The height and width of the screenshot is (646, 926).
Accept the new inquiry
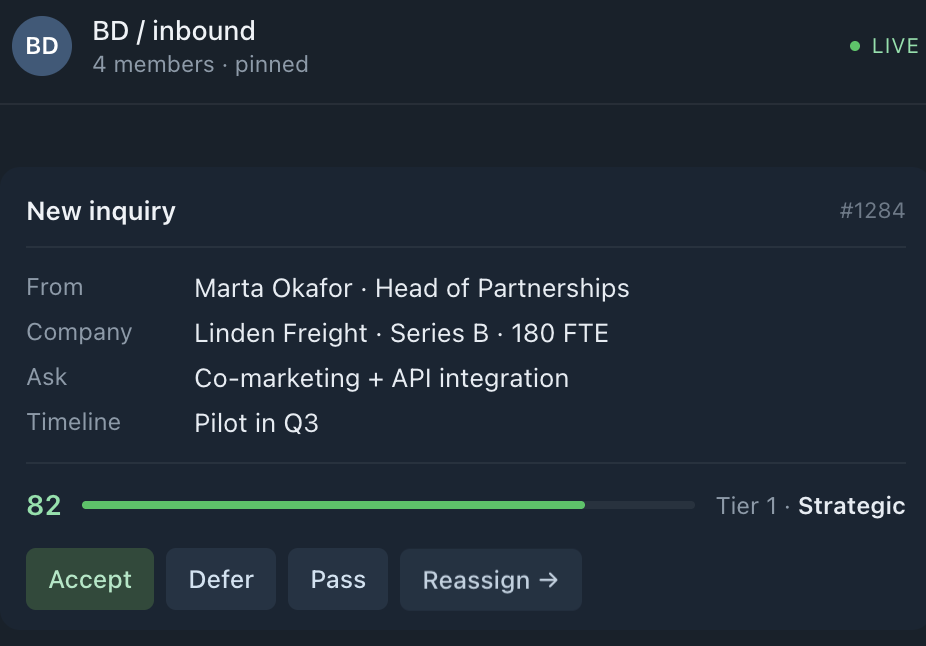pos(90,579)
